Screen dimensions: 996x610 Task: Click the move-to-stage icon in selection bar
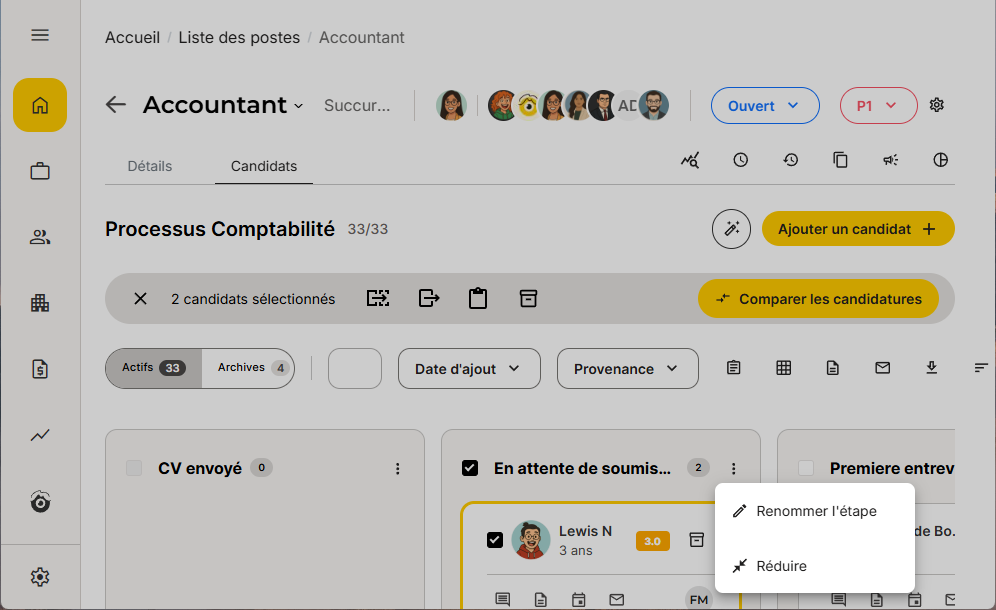coord(378,298)
